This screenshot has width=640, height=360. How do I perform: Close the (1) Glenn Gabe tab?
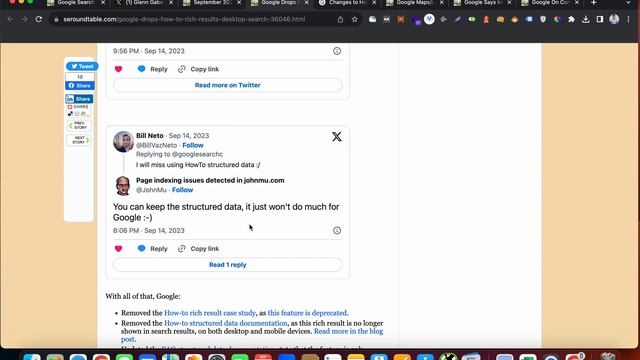click(171, 3)
